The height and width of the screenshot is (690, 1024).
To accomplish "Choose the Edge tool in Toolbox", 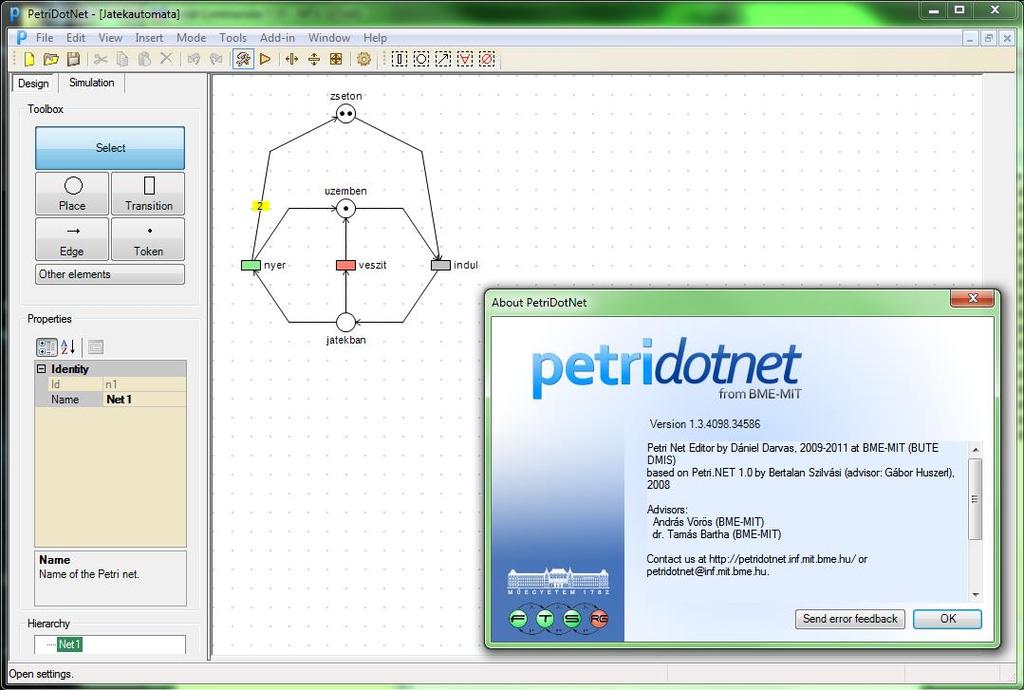I will tap(72, 240).
